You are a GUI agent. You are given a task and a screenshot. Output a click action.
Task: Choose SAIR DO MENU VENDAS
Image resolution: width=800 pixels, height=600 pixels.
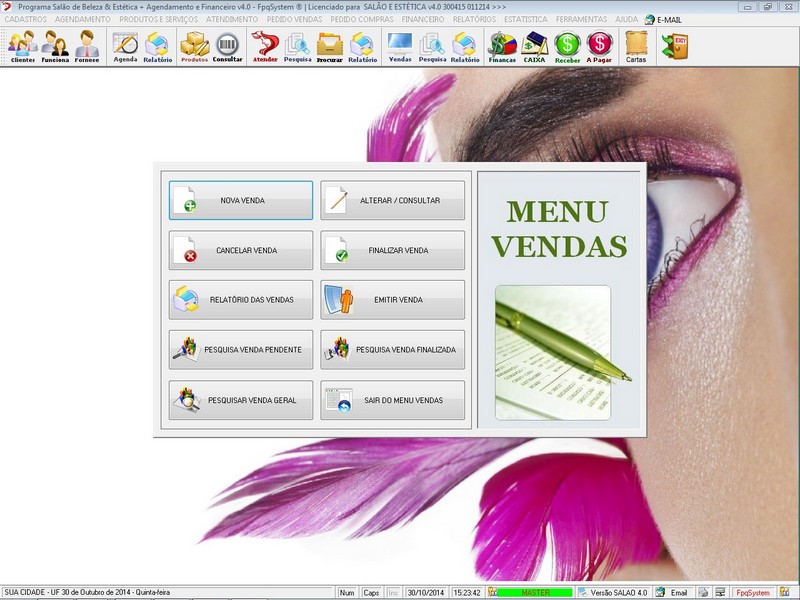[x=392, y=400]
